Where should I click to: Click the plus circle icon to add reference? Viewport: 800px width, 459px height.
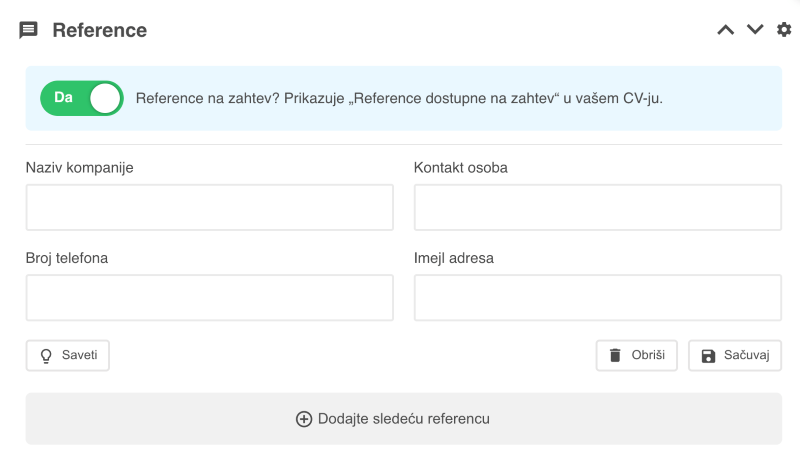pyautogui.click(x=304, y=419)
